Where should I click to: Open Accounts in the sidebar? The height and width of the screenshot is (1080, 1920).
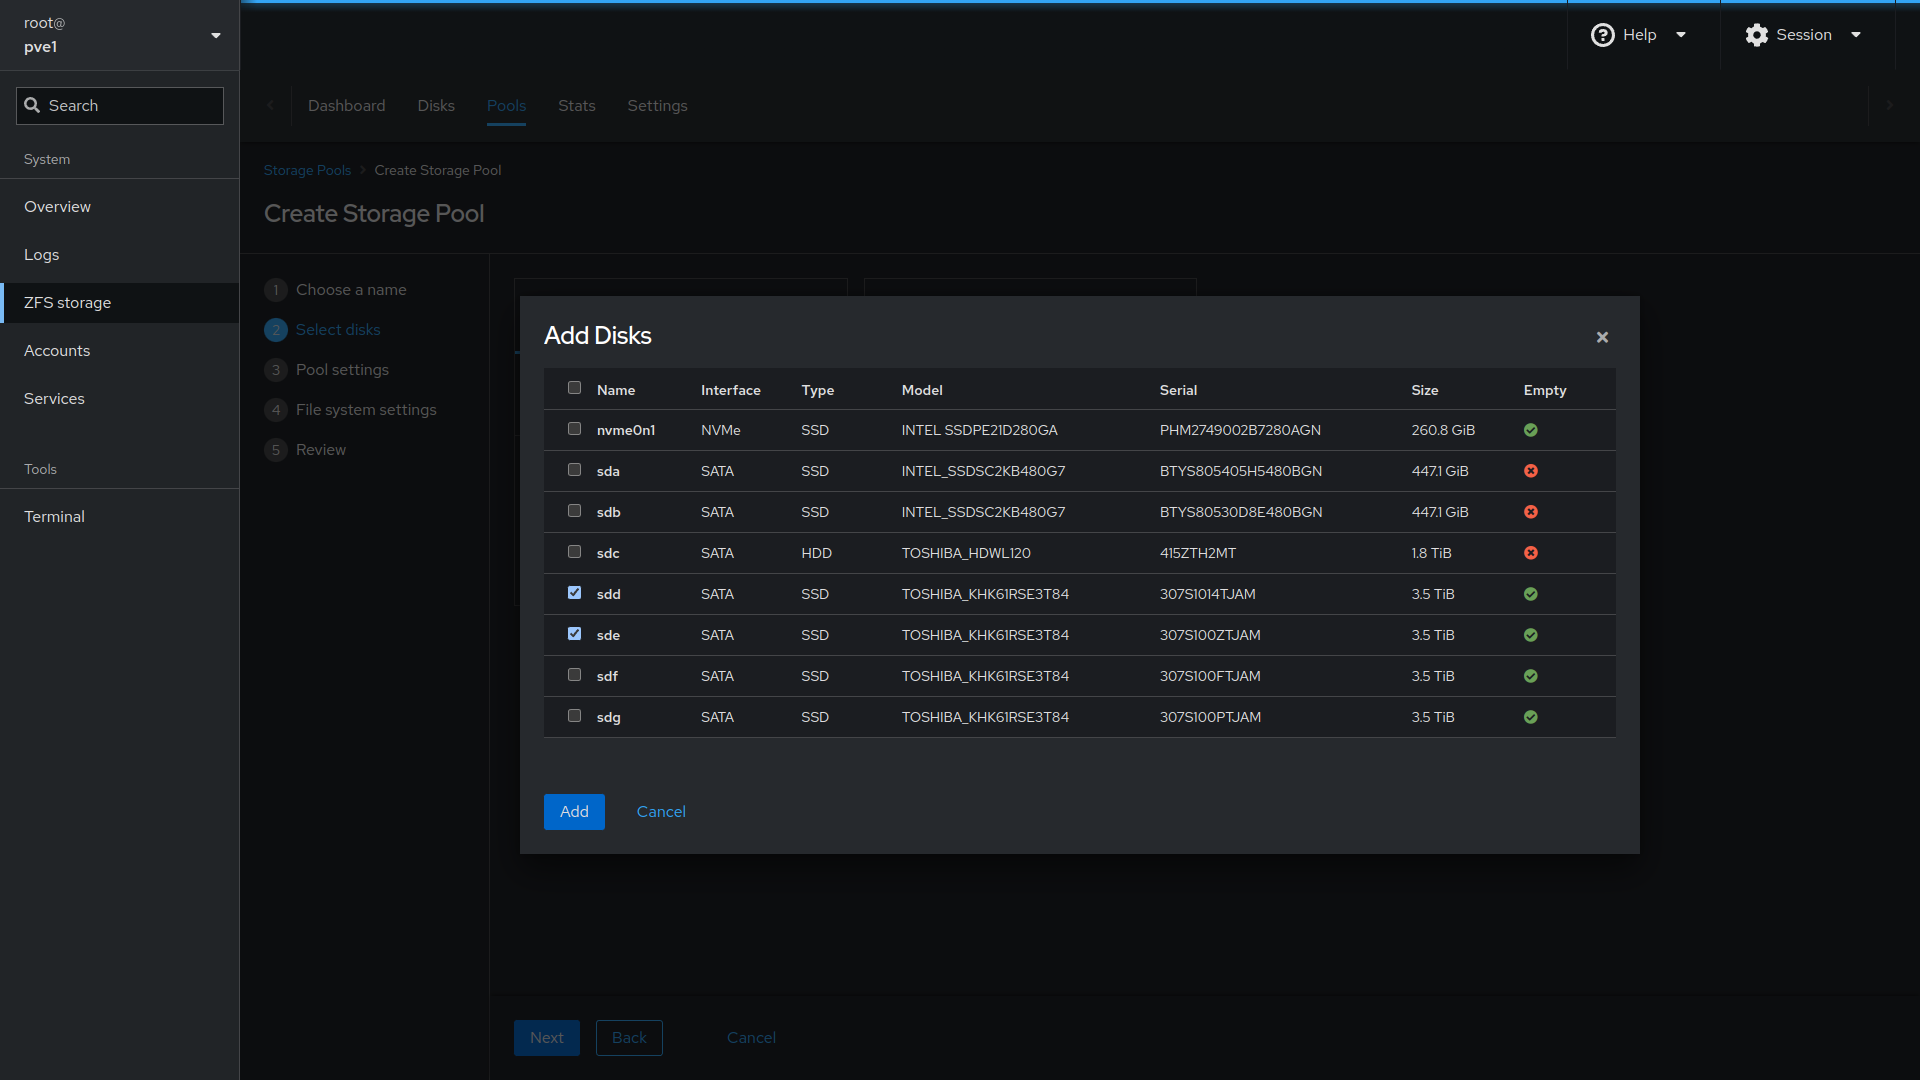[x=120, y=351]
